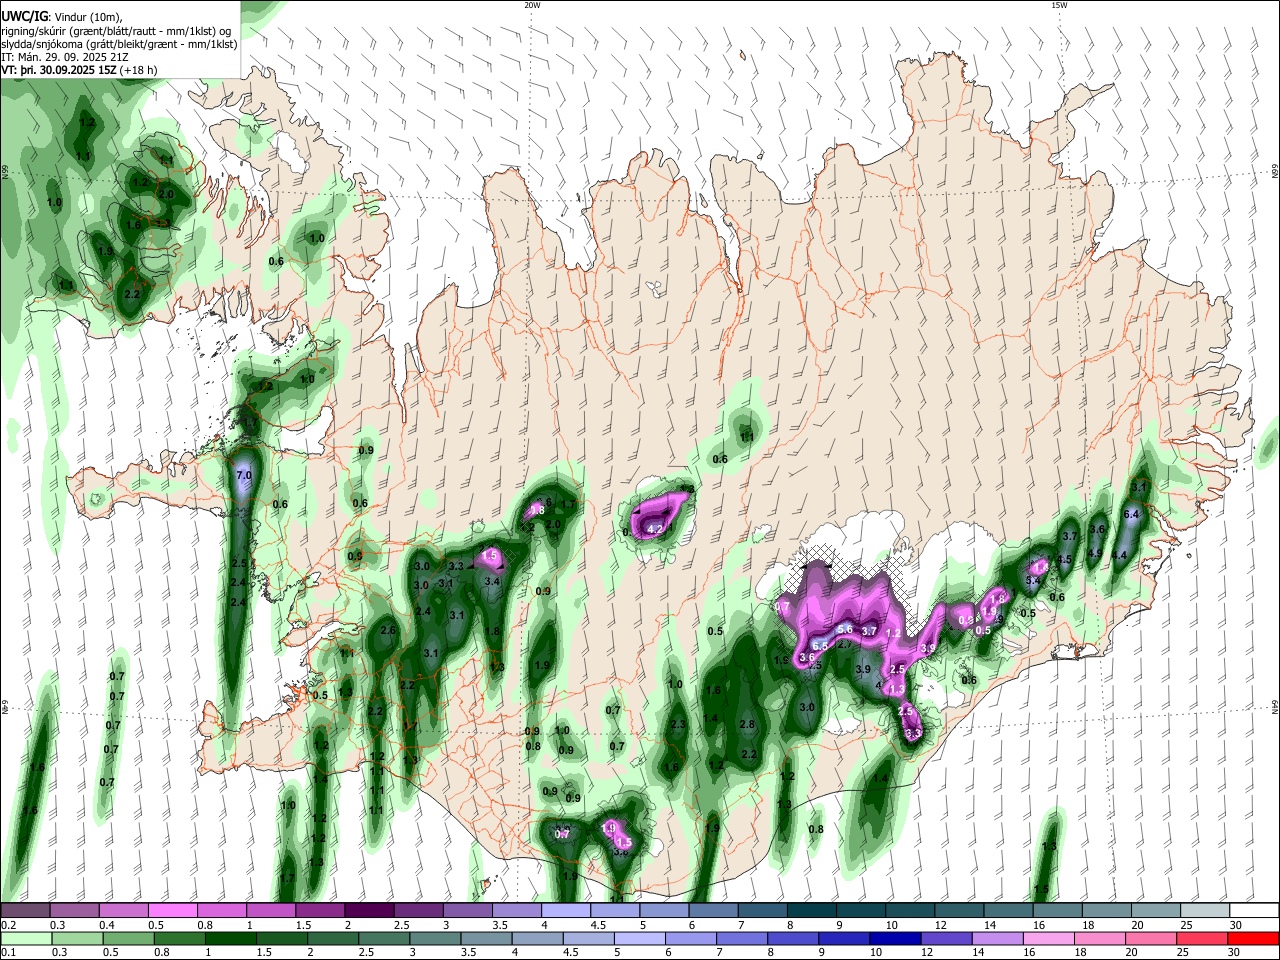The height and width of the screenshot is (960, 1280).
Task: Click the 0.2 mauve snow legend swatch
Action: click(x=25, y=911)
